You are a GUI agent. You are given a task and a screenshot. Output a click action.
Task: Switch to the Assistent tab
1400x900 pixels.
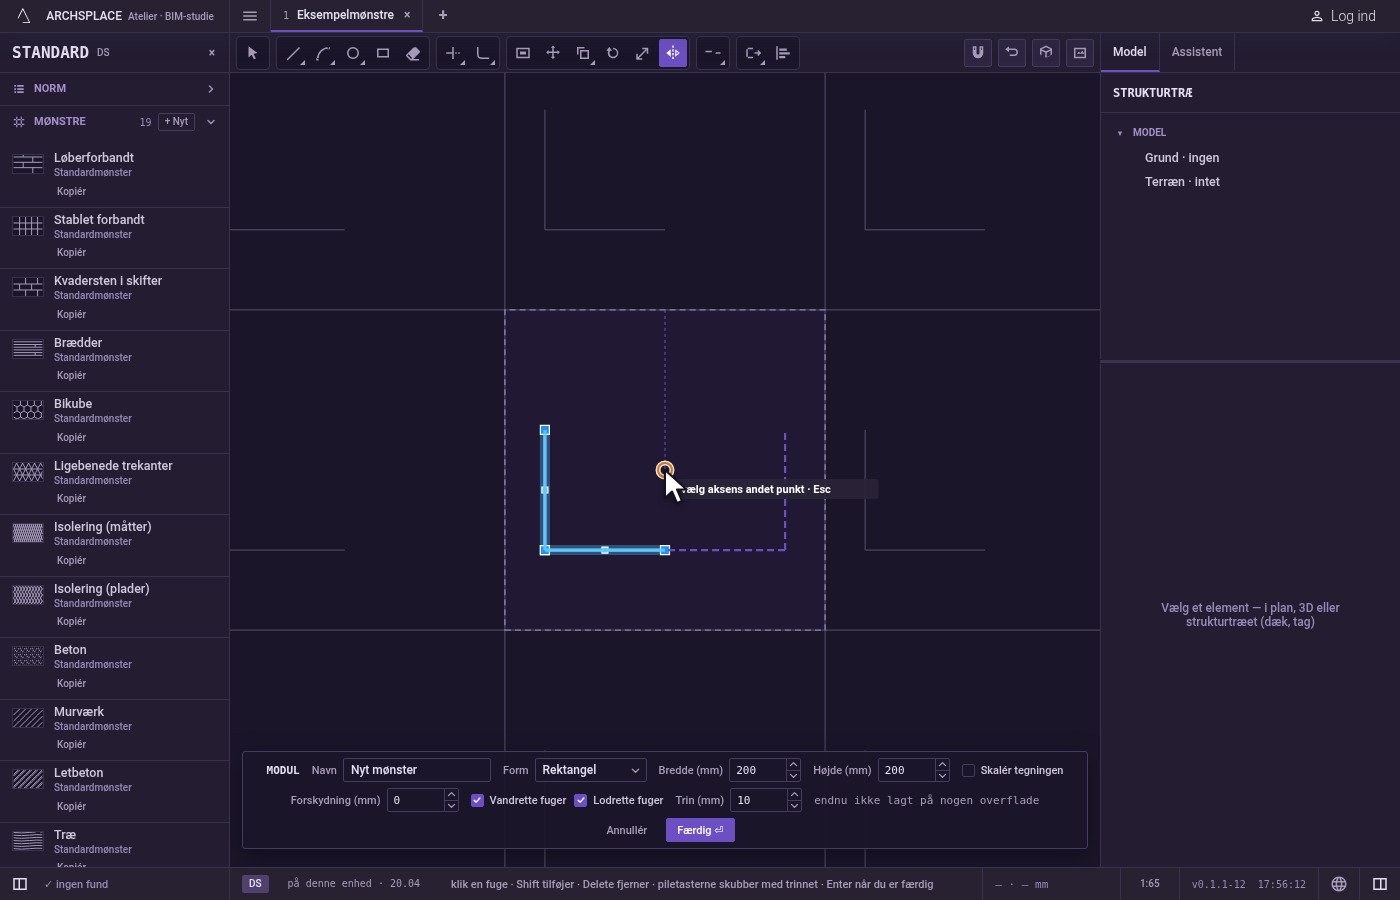tap(1197, 52)
